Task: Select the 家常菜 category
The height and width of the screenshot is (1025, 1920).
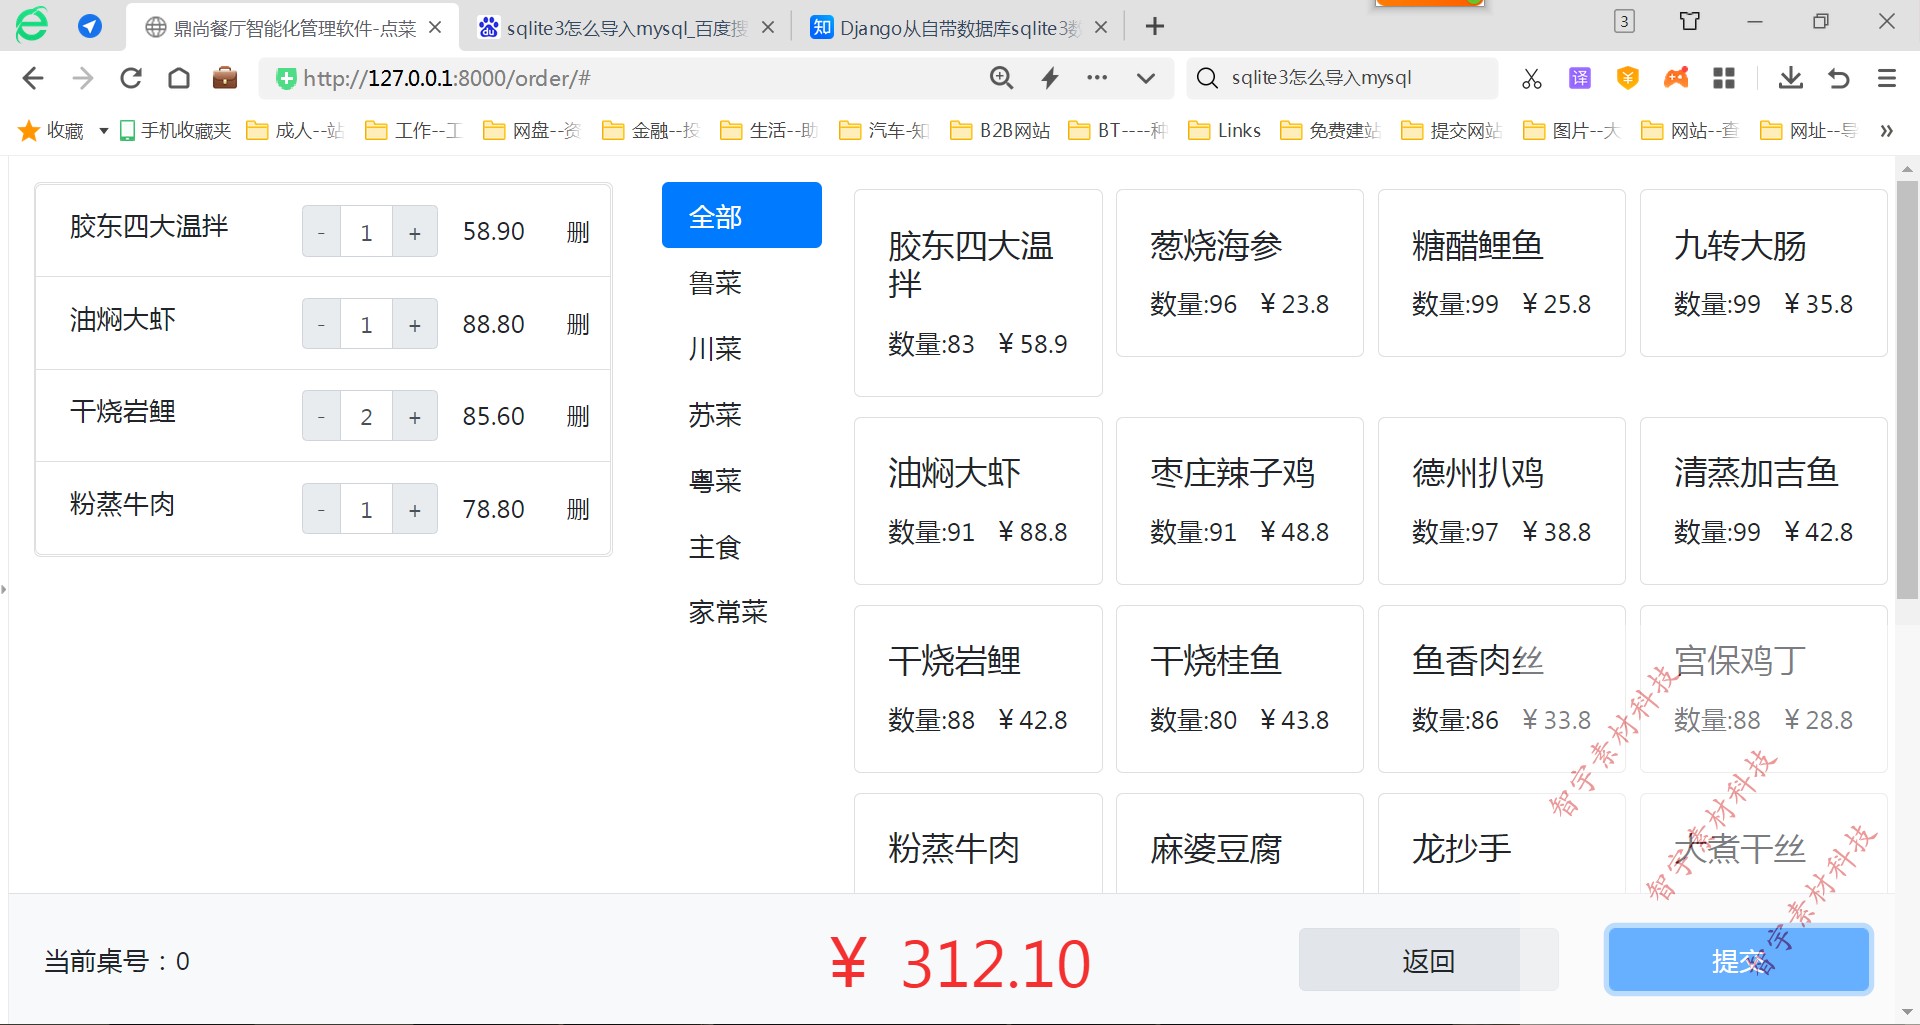Action: pos(728,612)
